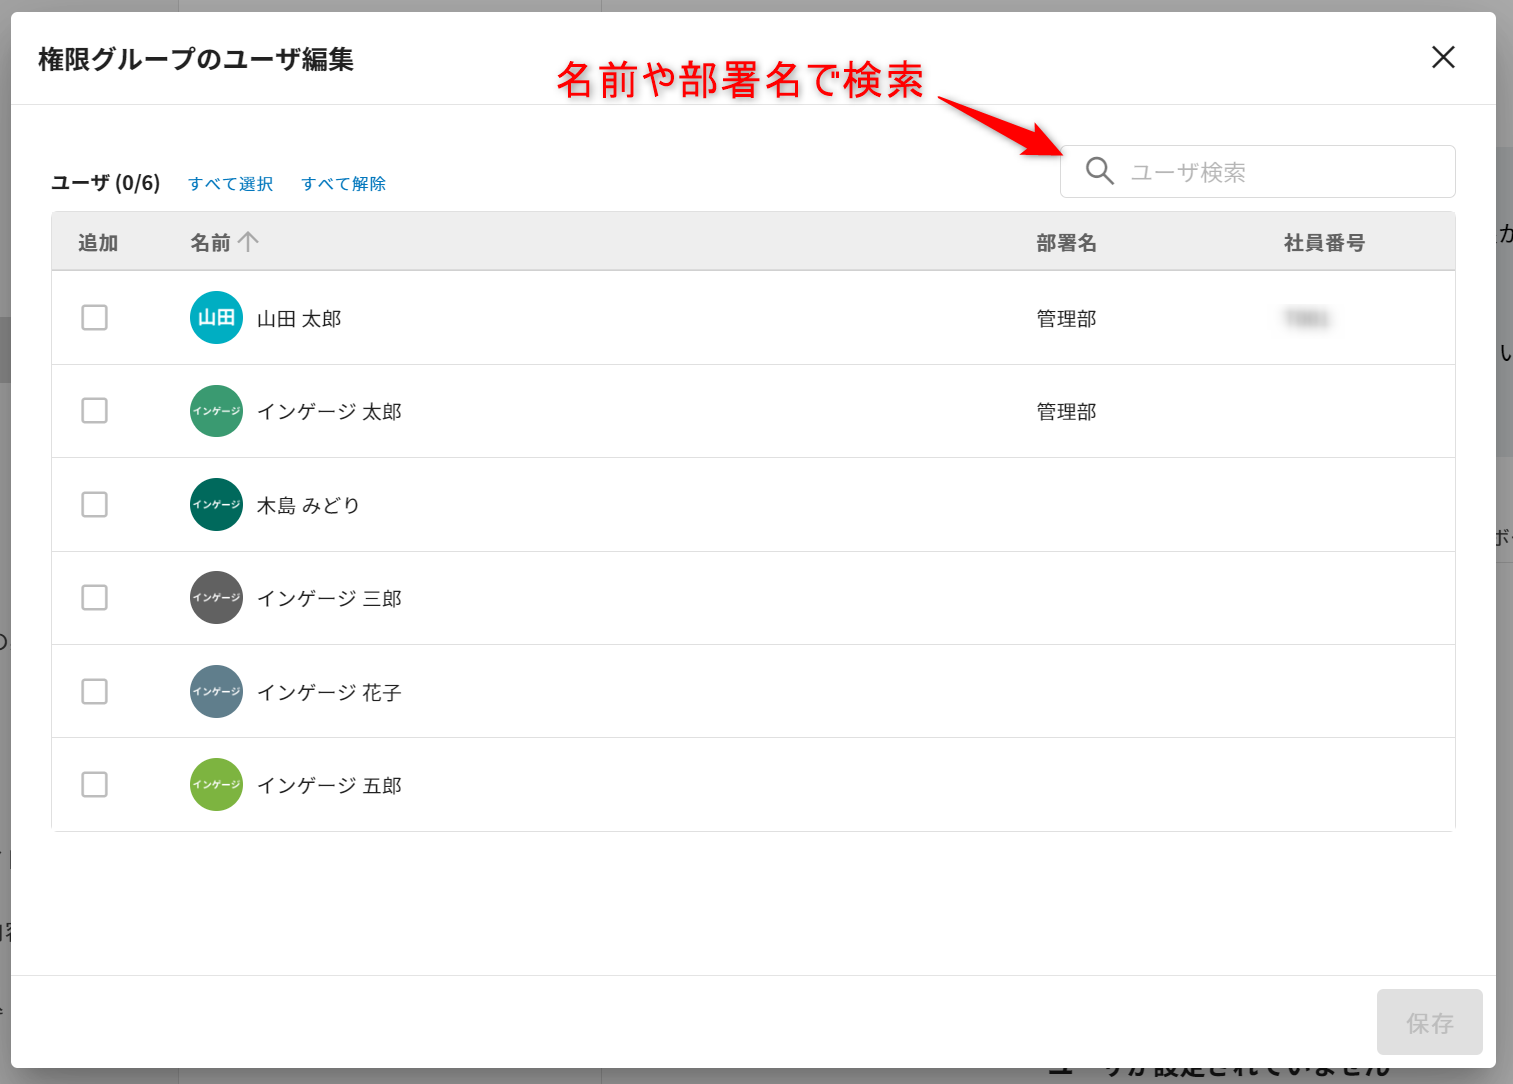Toggle the checkbox for インゲージ 五郎

click(95, 785)
